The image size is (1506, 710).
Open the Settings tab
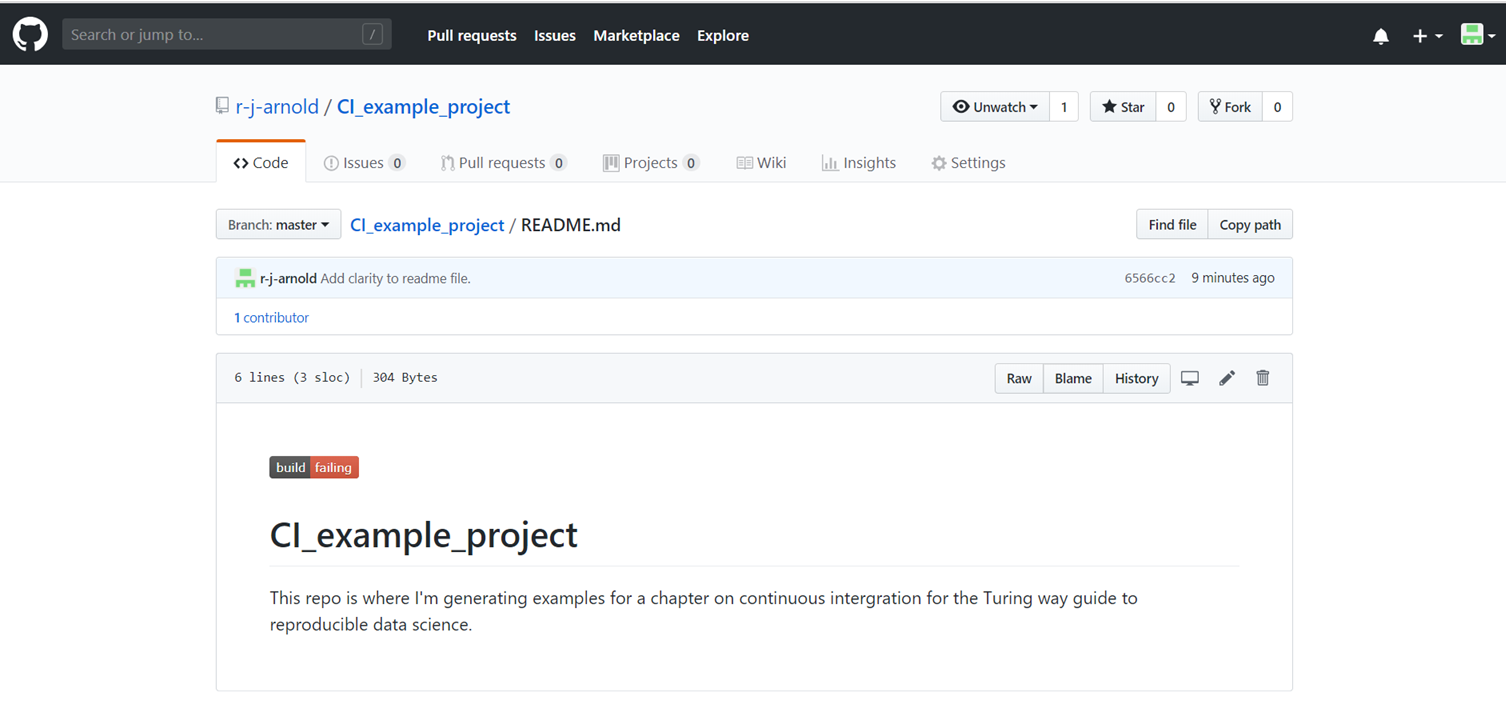tap(968, 163)
